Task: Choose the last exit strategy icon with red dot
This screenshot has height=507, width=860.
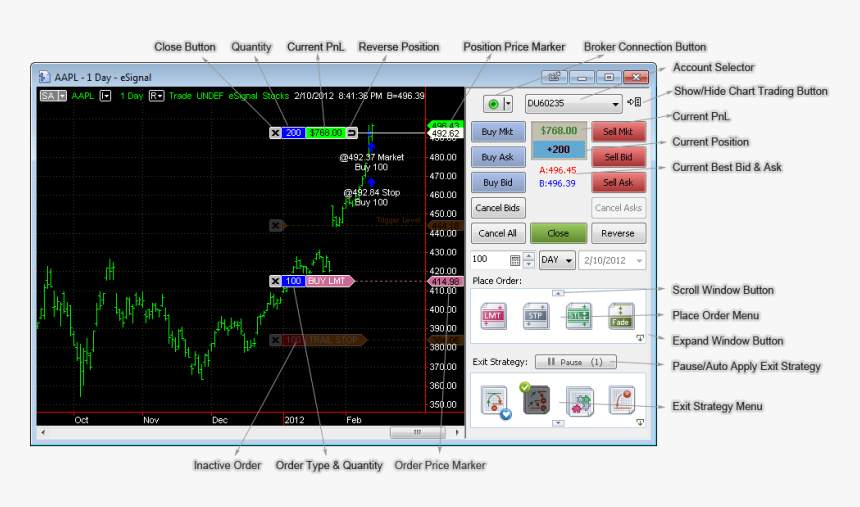Action: tap(621, 399)
